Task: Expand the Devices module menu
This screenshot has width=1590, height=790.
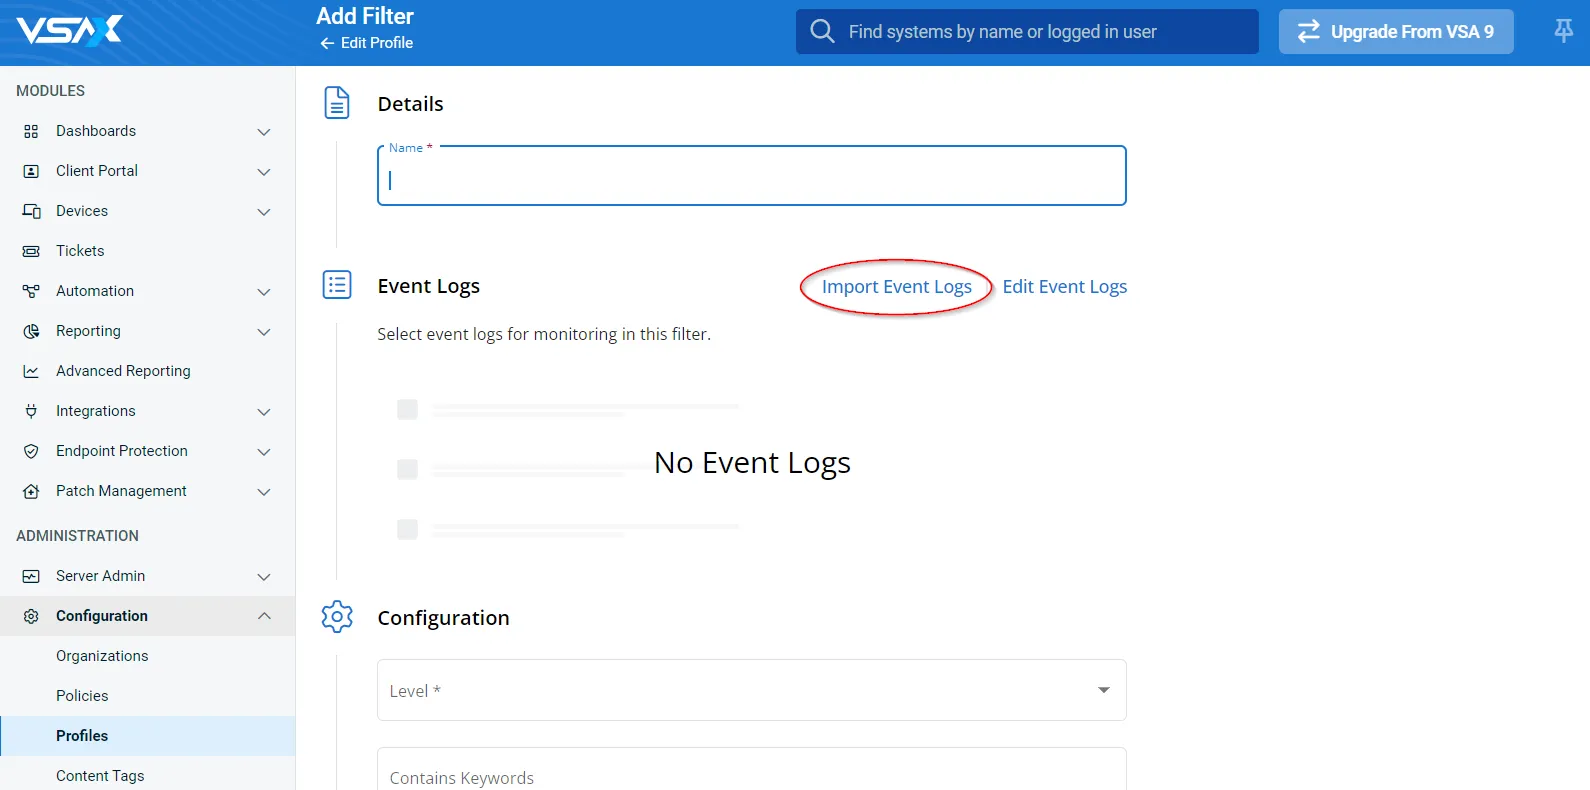Action: [264, 212]
